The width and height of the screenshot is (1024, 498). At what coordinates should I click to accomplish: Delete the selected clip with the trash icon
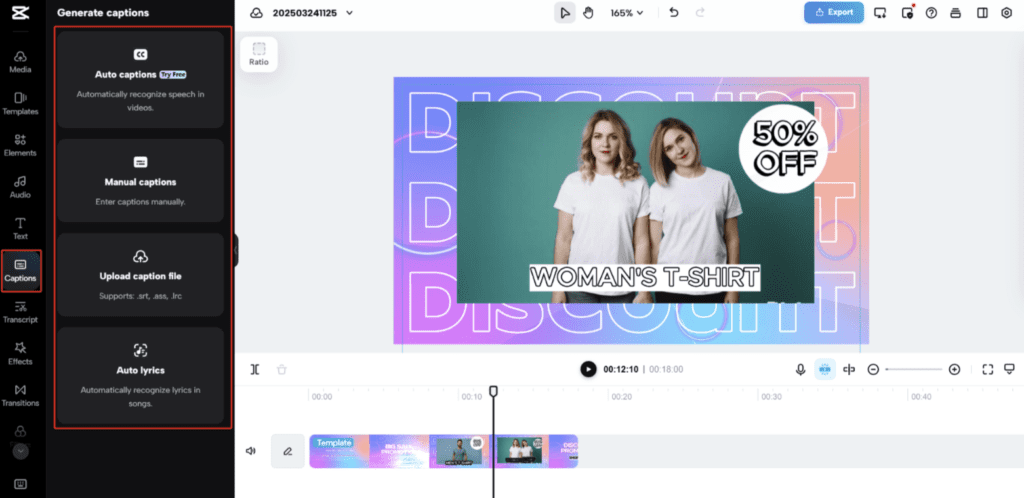[281, 369]
